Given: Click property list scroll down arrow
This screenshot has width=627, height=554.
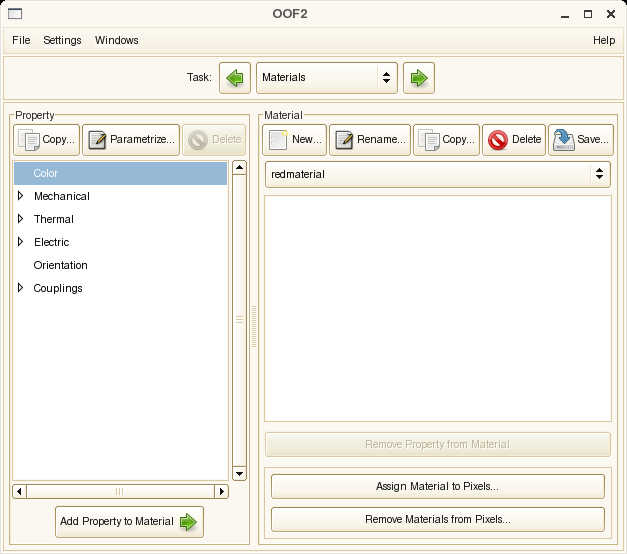Looking at the screenshot, I should pyautogui.click(x=239, y=474).
